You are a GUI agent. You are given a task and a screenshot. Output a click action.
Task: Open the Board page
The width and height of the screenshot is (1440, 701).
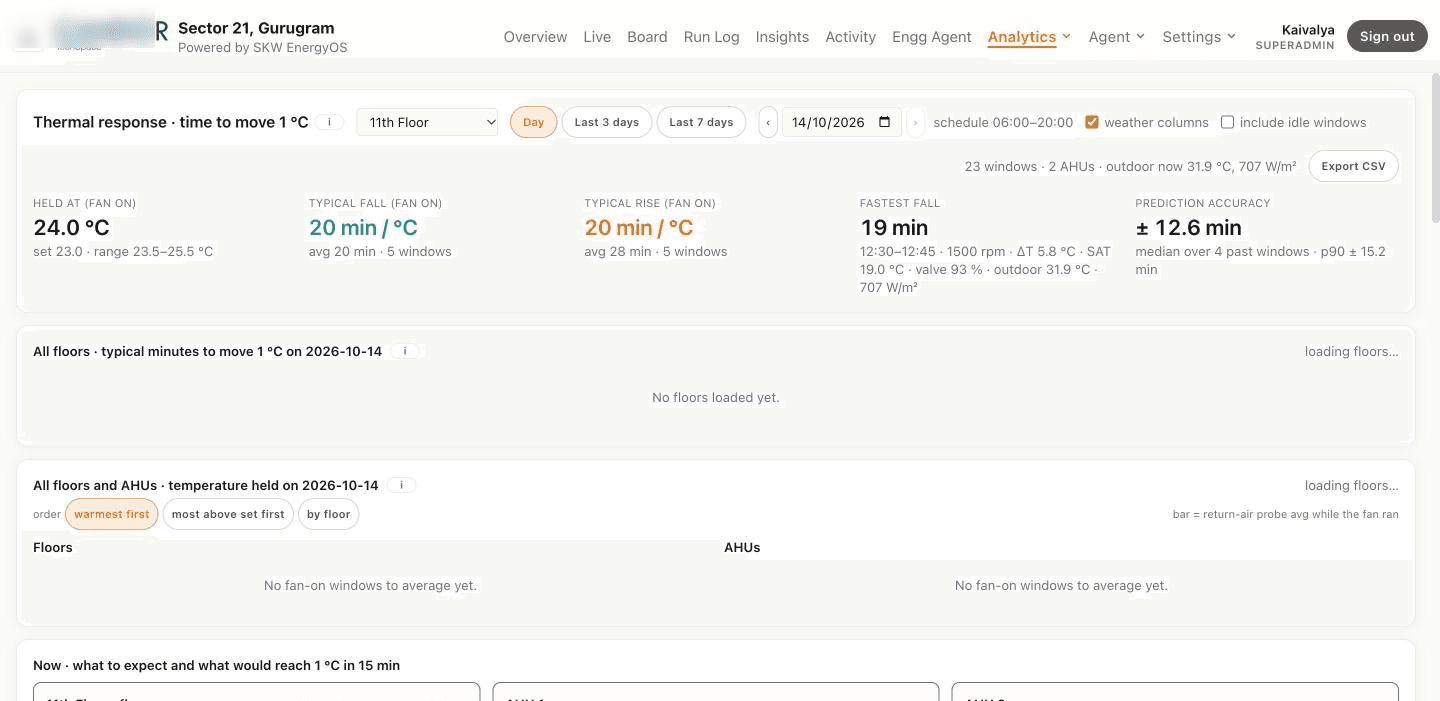pos(647,37)
